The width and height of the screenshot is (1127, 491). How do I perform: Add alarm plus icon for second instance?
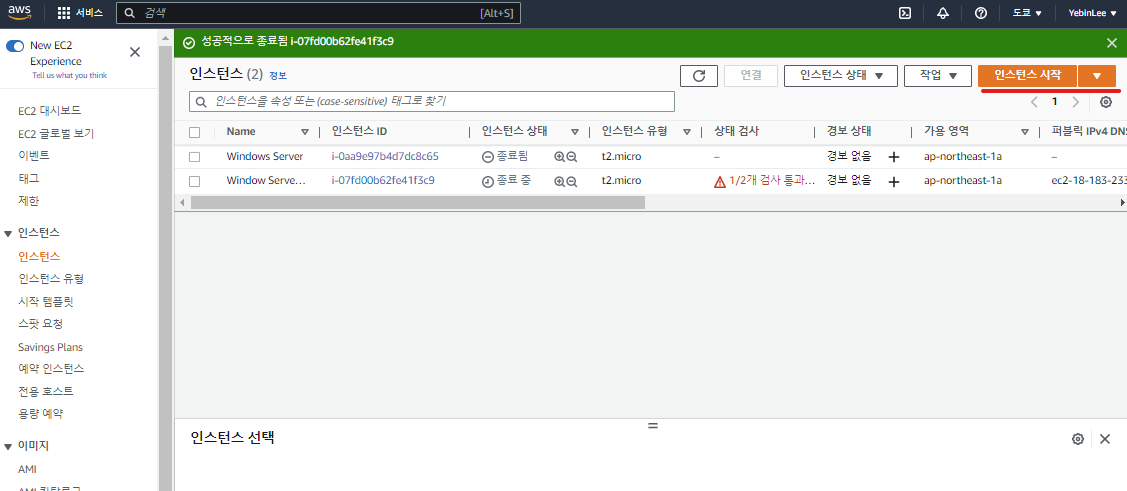coord(894,182)
